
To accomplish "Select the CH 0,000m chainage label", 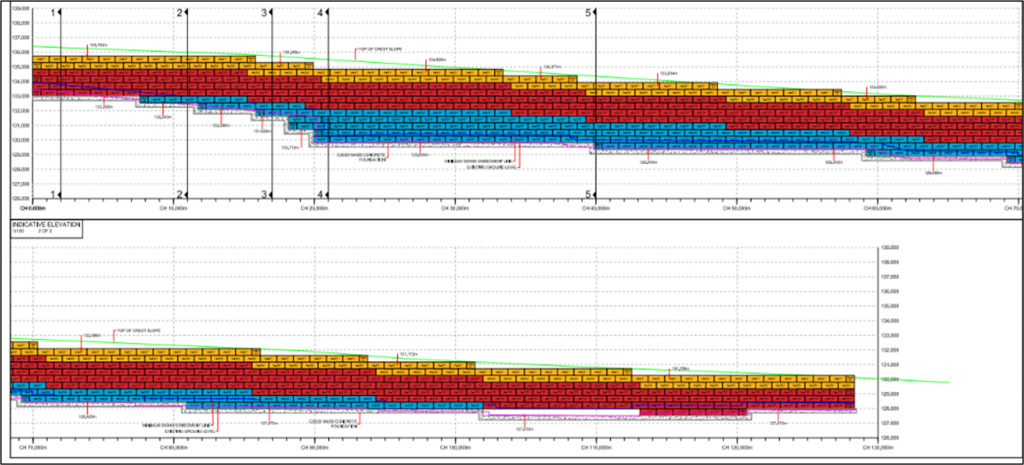I will tap(35, 209).
